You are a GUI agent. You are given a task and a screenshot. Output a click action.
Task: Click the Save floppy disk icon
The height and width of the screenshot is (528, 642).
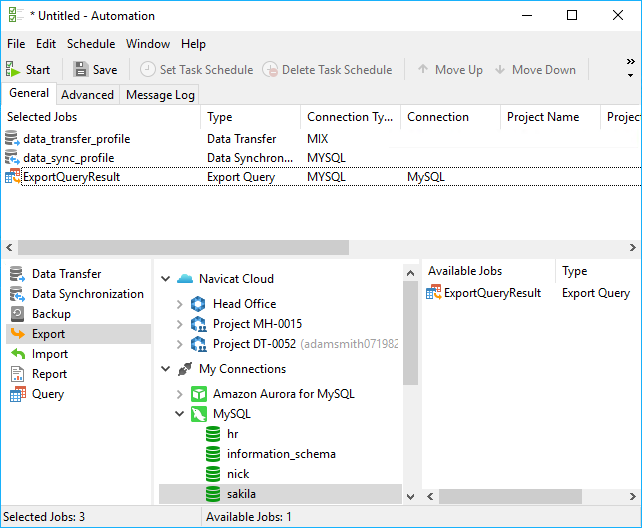81,70
